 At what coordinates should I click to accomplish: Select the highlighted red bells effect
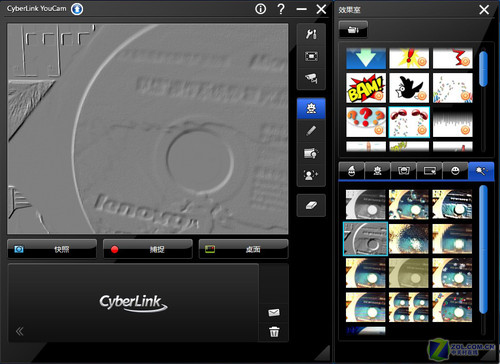click(x=409, y=122)
